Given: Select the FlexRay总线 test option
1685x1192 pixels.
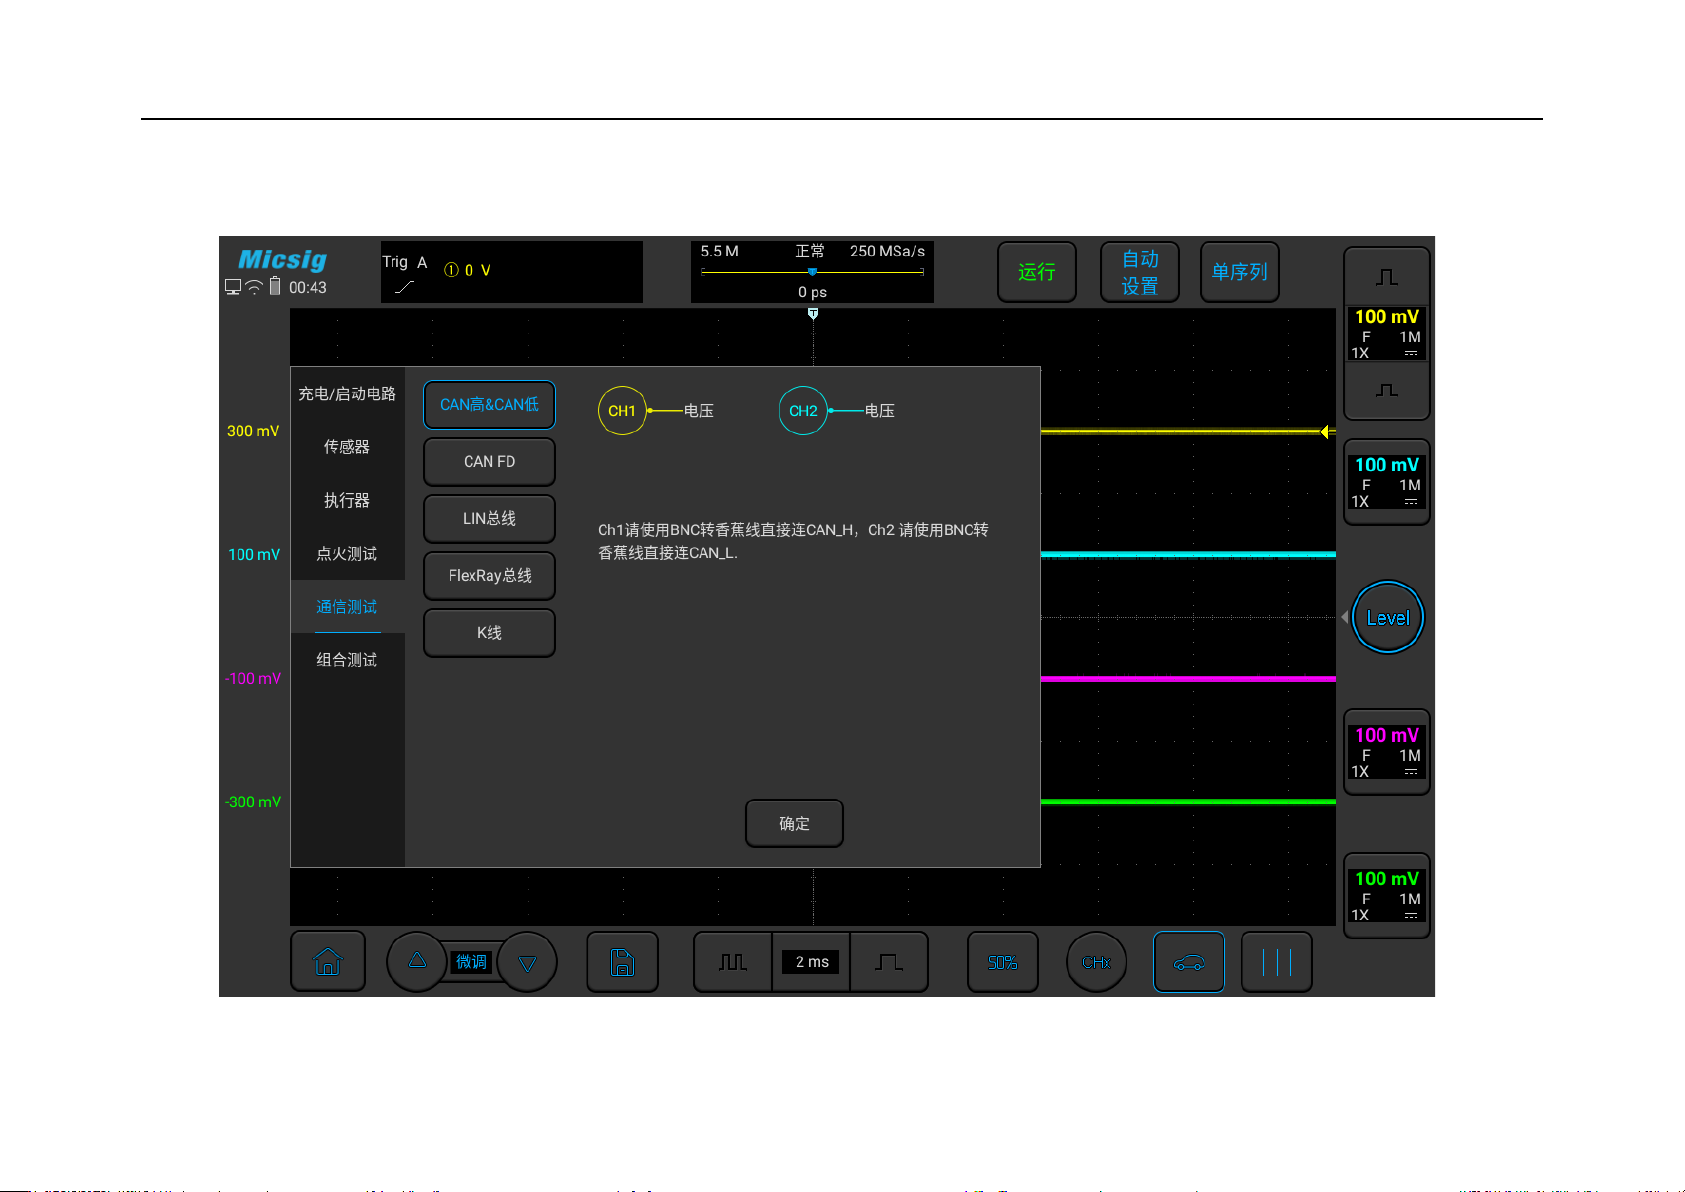Looking at the screenshot, I should [489, 576].
